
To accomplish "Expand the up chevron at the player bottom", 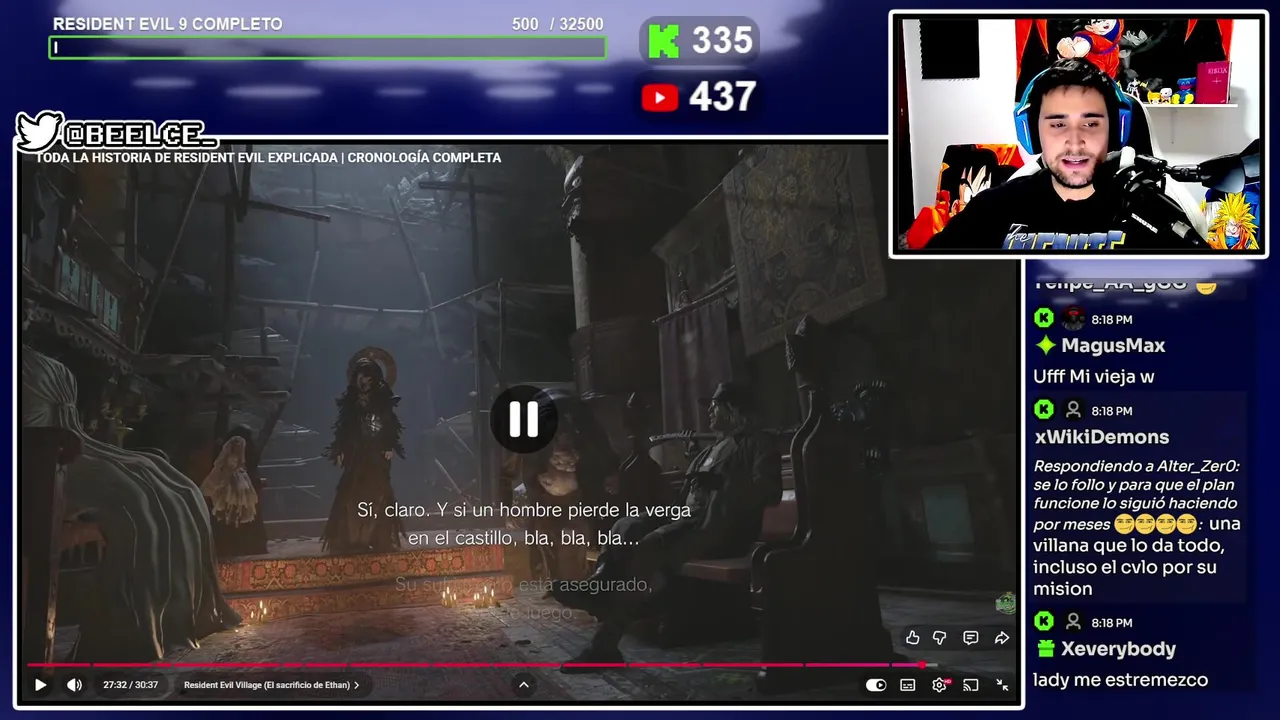I will (x=523, y=685).
